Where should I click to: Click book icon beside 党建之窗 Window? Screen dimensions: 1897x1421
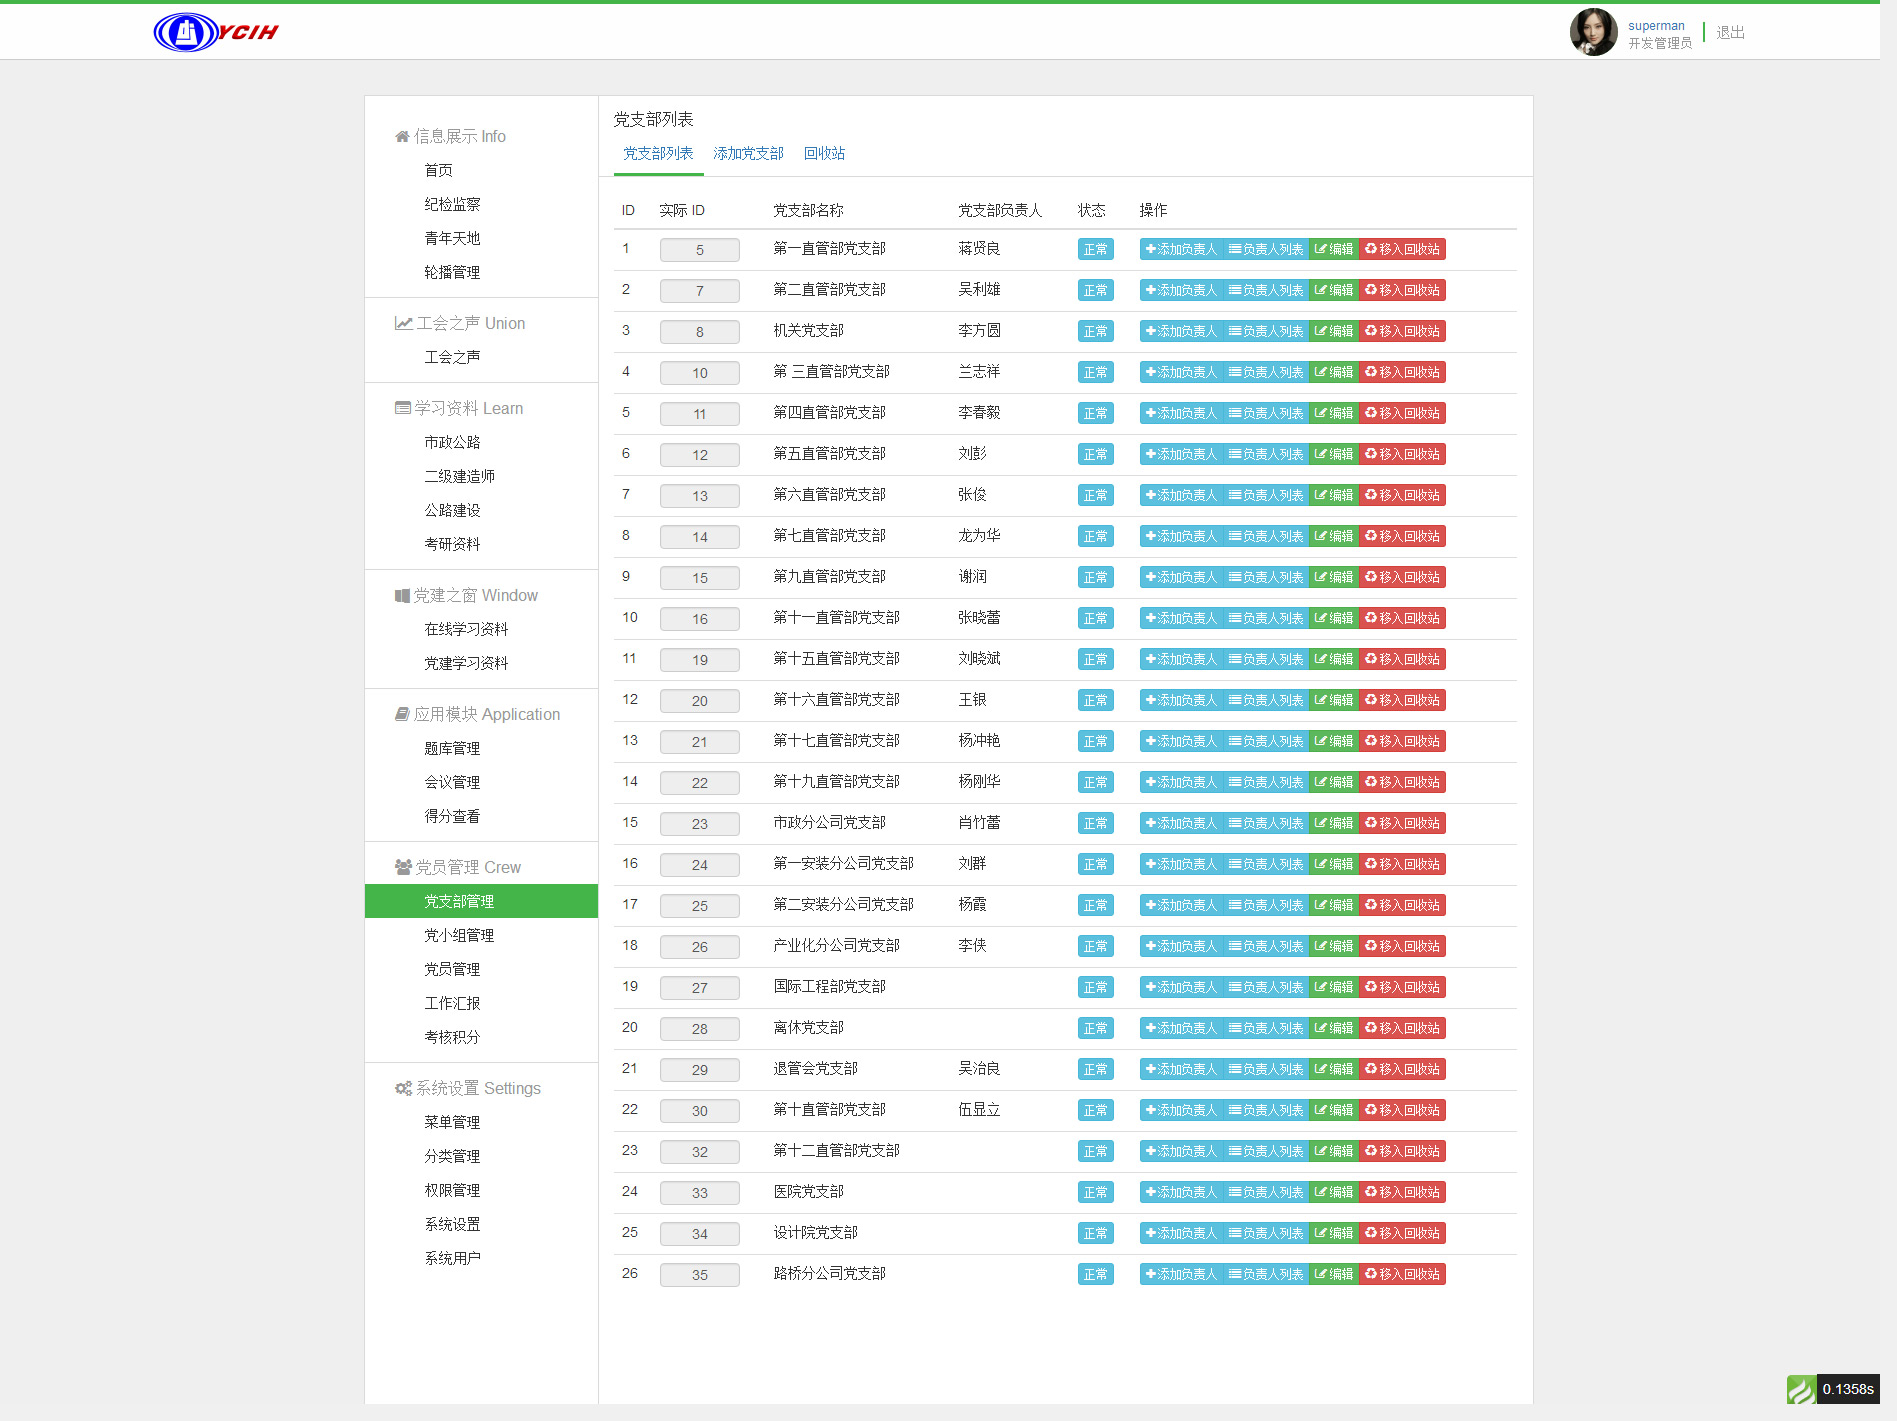[402, 596]
